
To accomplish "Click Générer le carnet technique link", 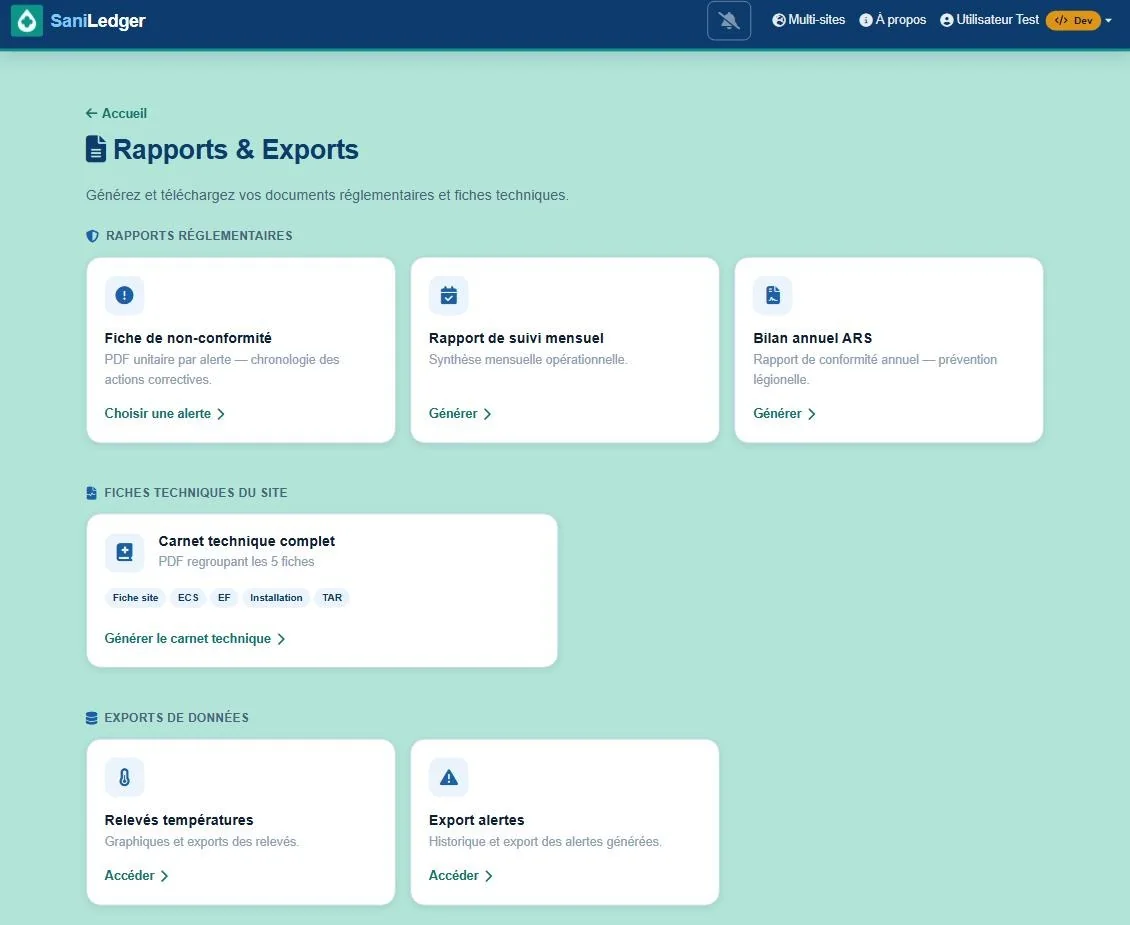I will [x=195, y=639].
